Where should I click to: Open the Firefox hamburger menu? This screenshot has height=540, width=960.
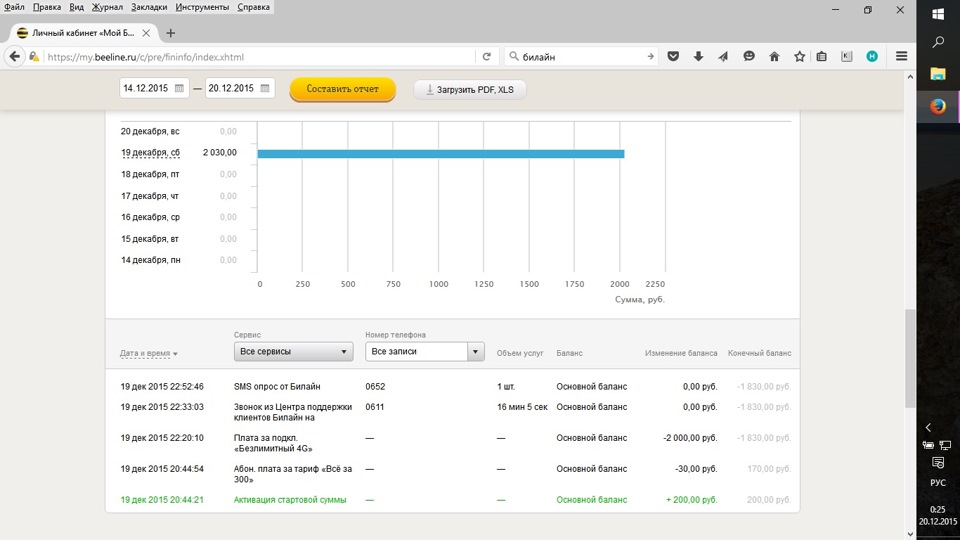click(901, 56)
